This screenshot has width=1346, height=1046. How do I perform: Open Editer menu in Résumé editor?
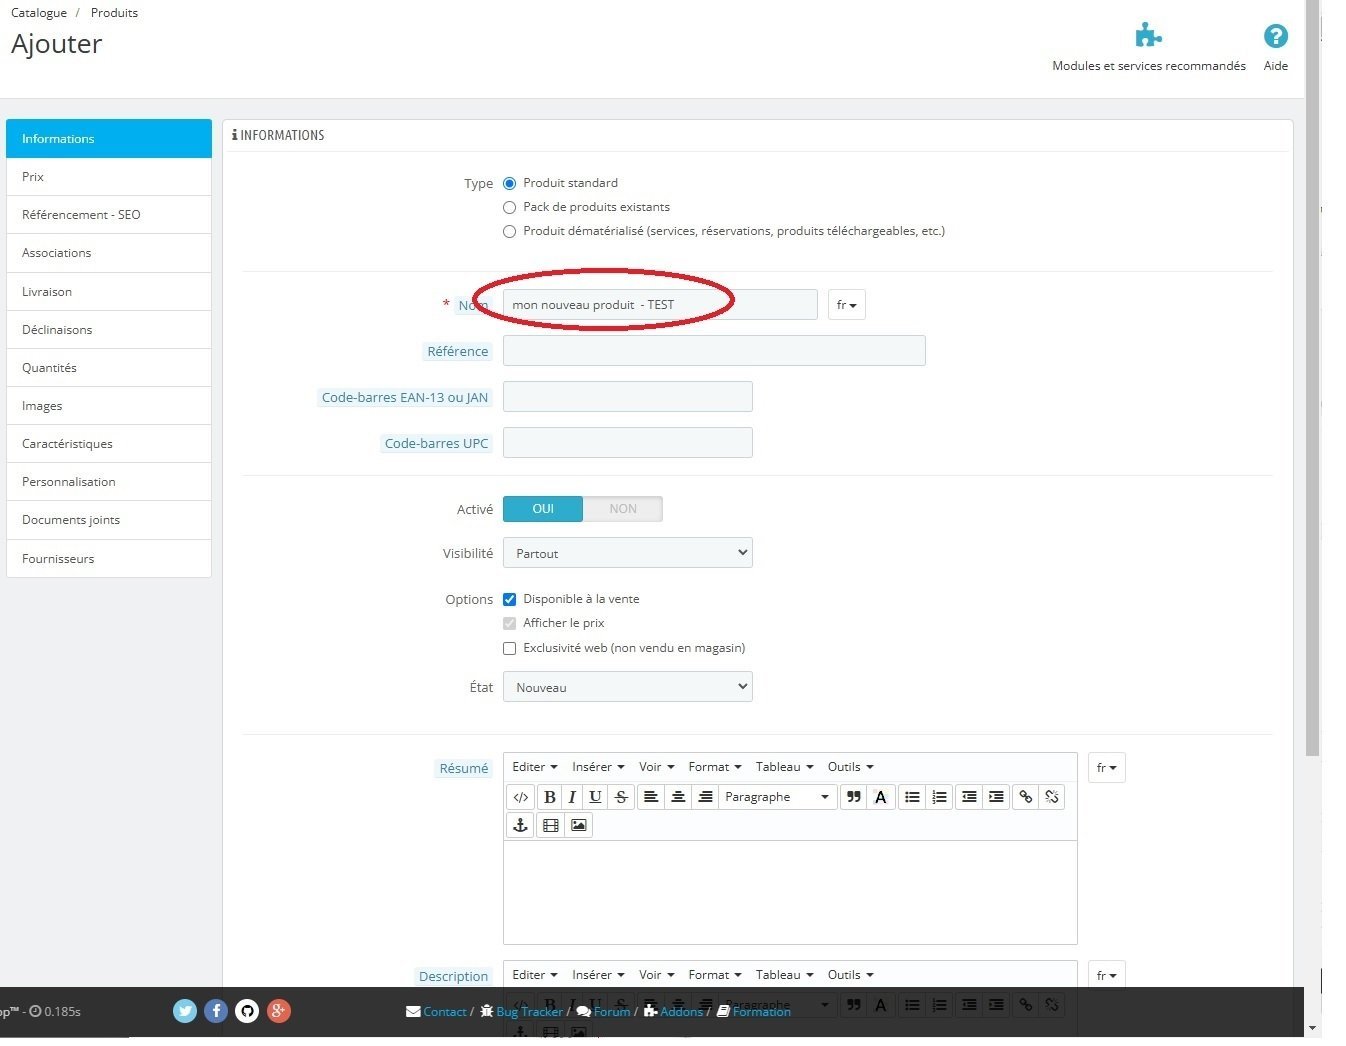click(535, 767)
